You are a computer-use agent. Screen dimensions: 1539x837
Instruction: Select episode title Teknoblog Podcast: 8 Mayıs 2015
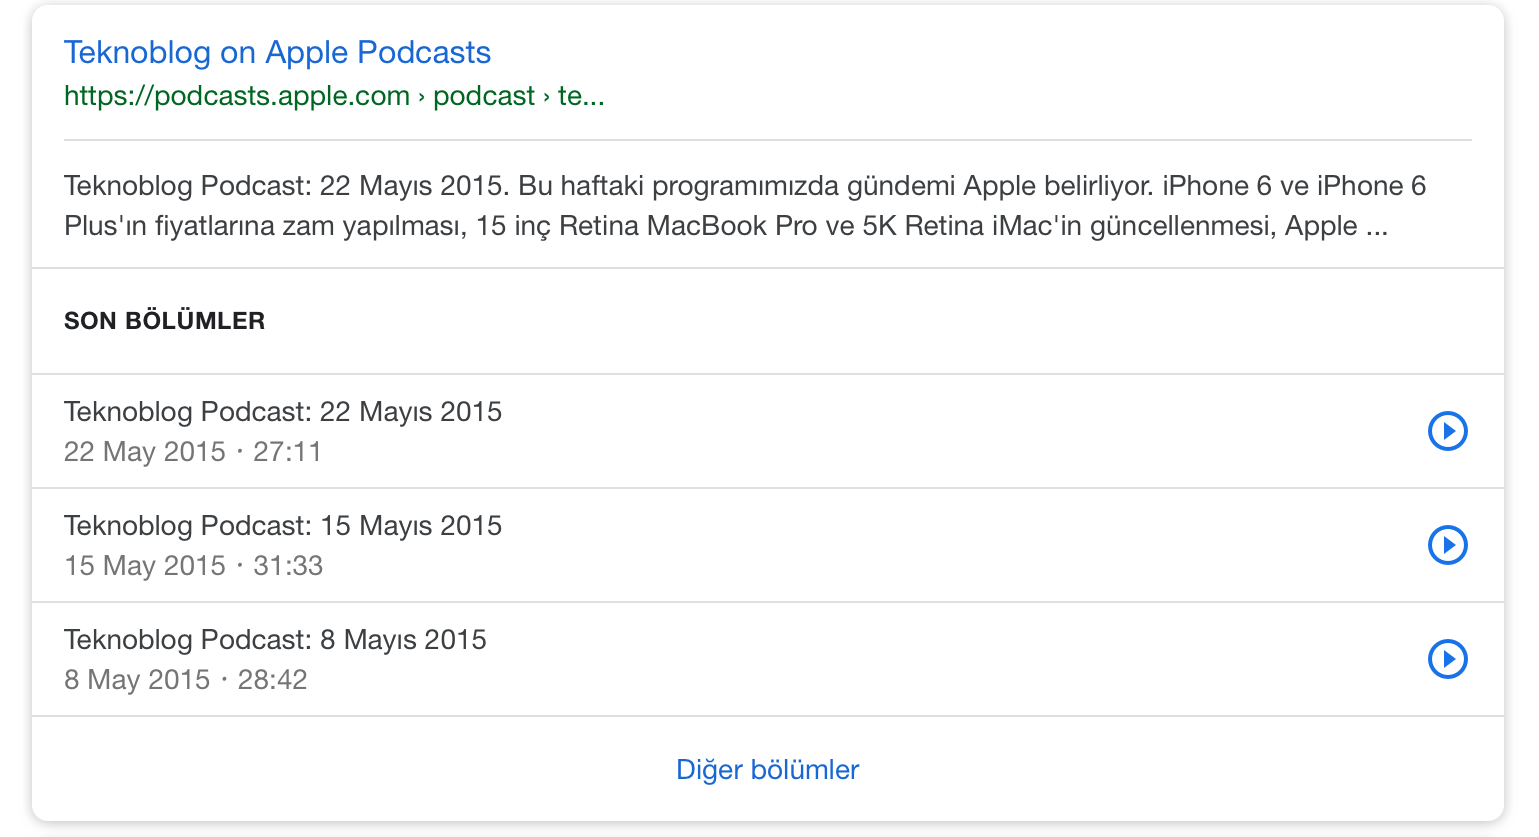pos(275,639)
